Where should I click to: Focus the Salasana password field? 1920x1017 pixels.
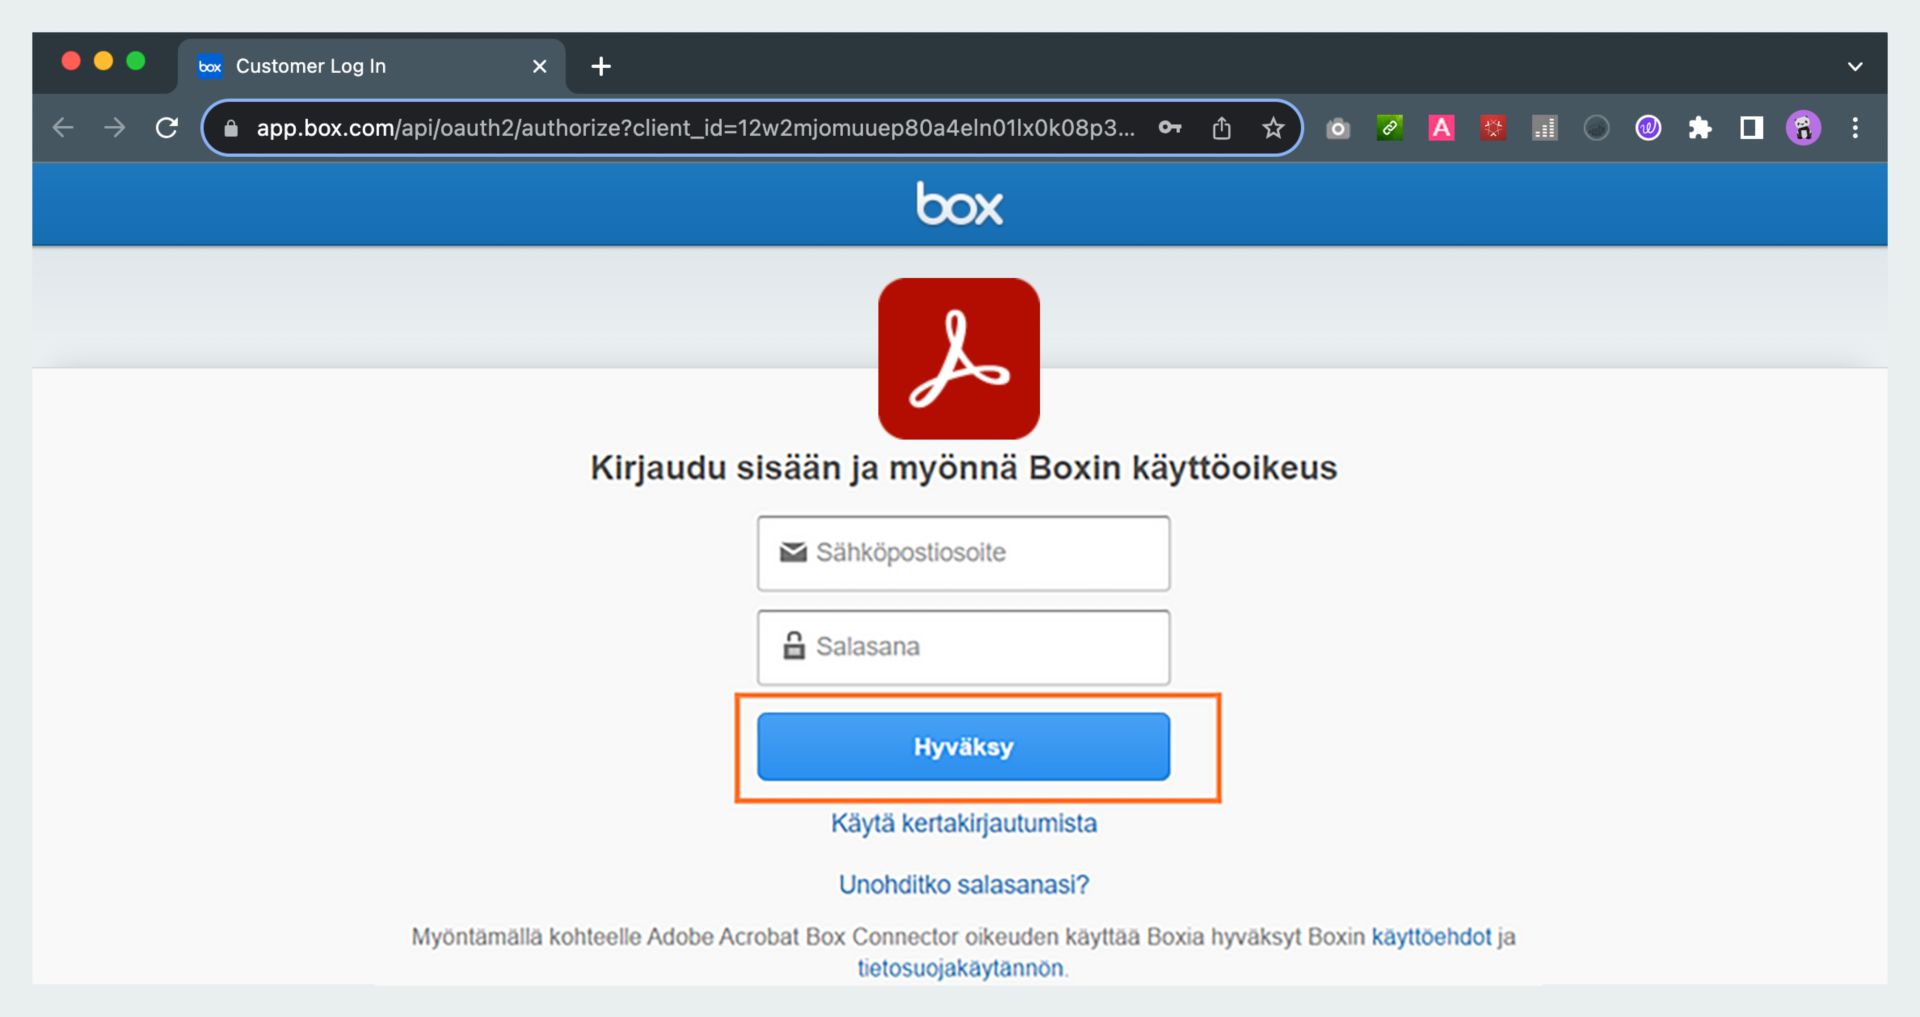pyautogui.click(x=964, y=647)
